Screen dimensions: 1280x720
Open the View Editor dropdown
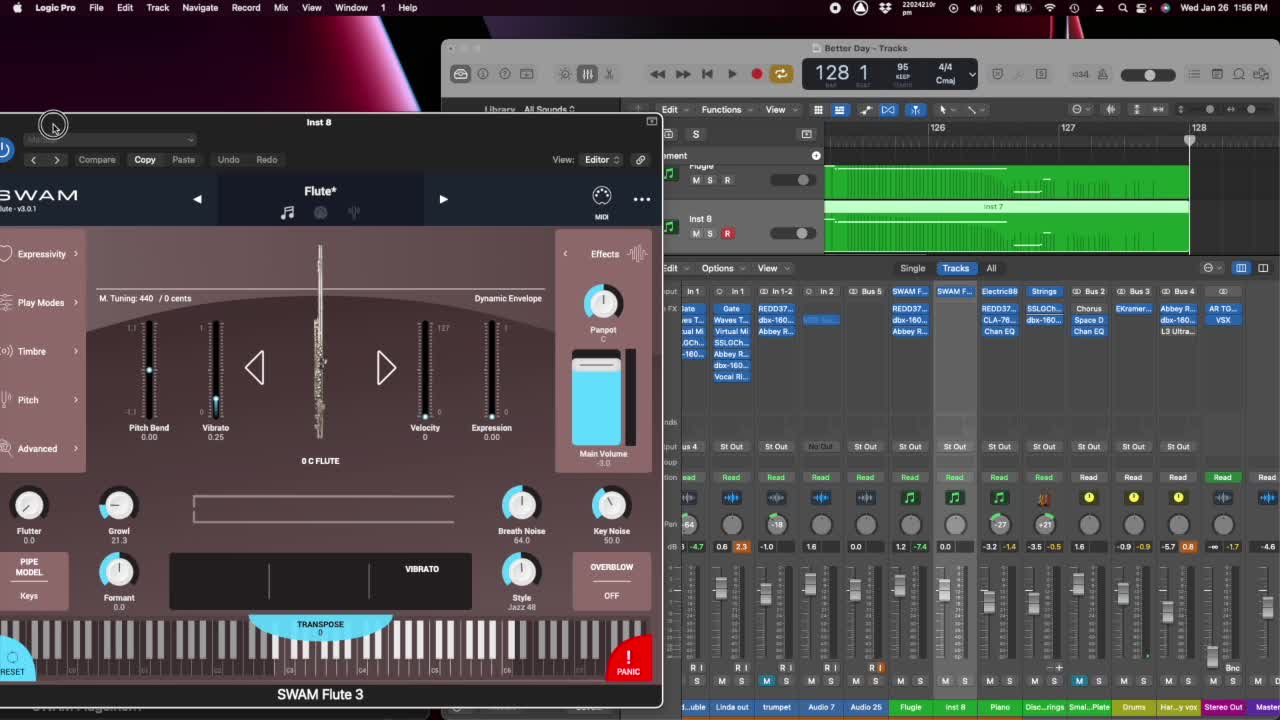coord(601,160)
